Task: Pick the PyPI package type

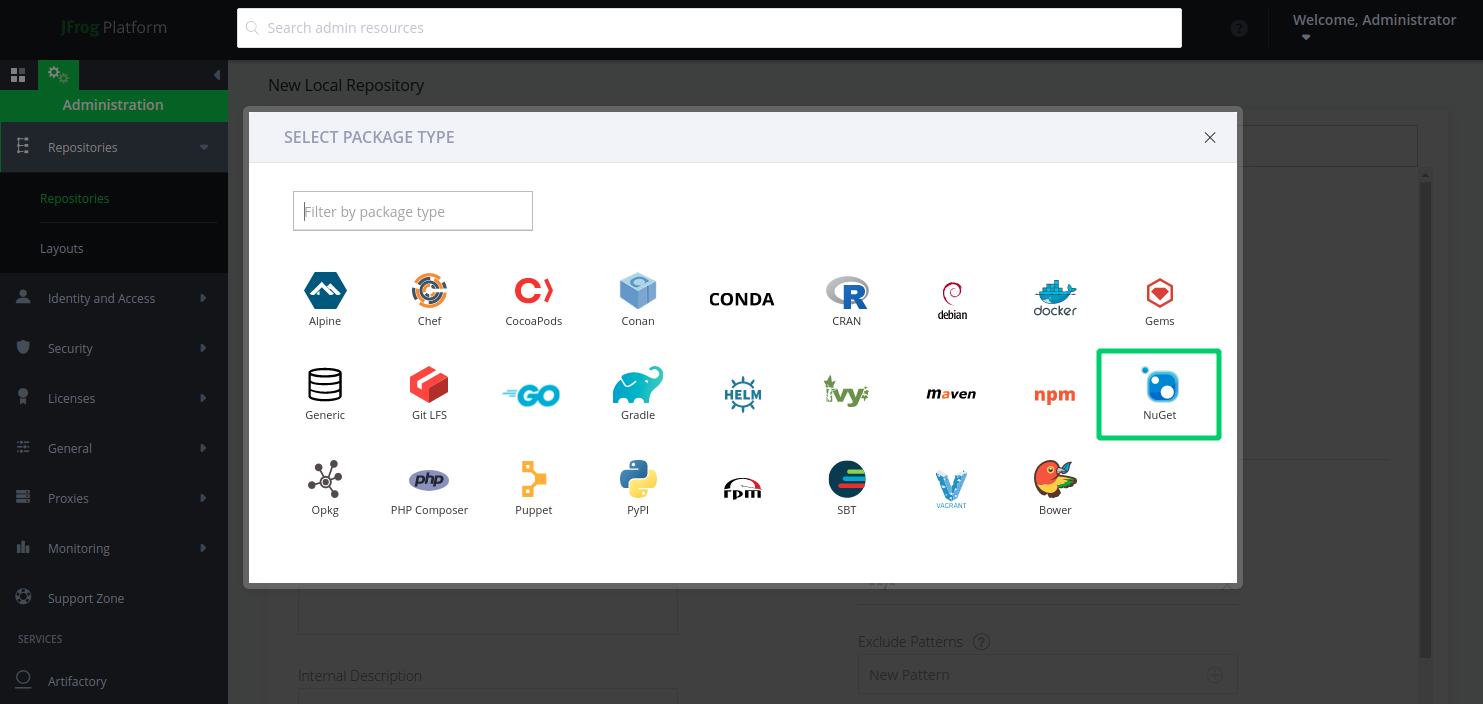Action: coord(637,487)
